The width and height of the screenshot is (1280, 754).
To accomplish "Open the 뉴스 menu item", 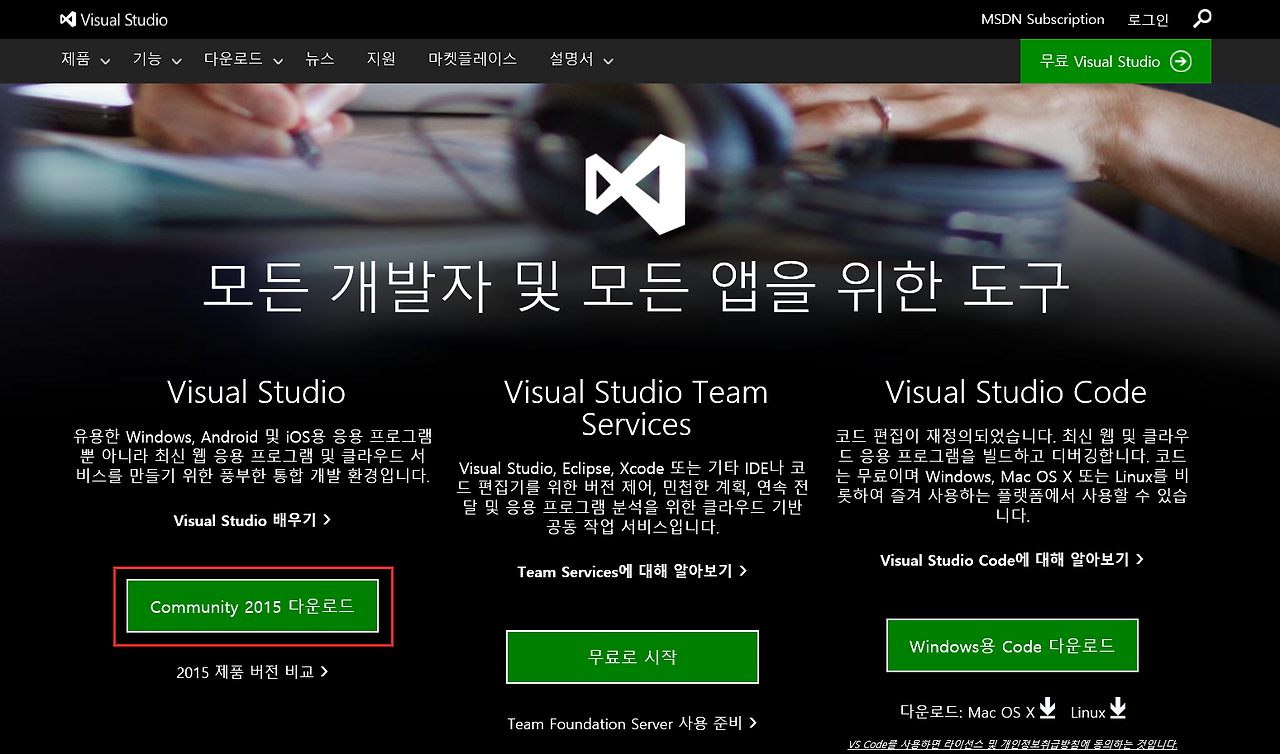I will click(x=320, y=59).
